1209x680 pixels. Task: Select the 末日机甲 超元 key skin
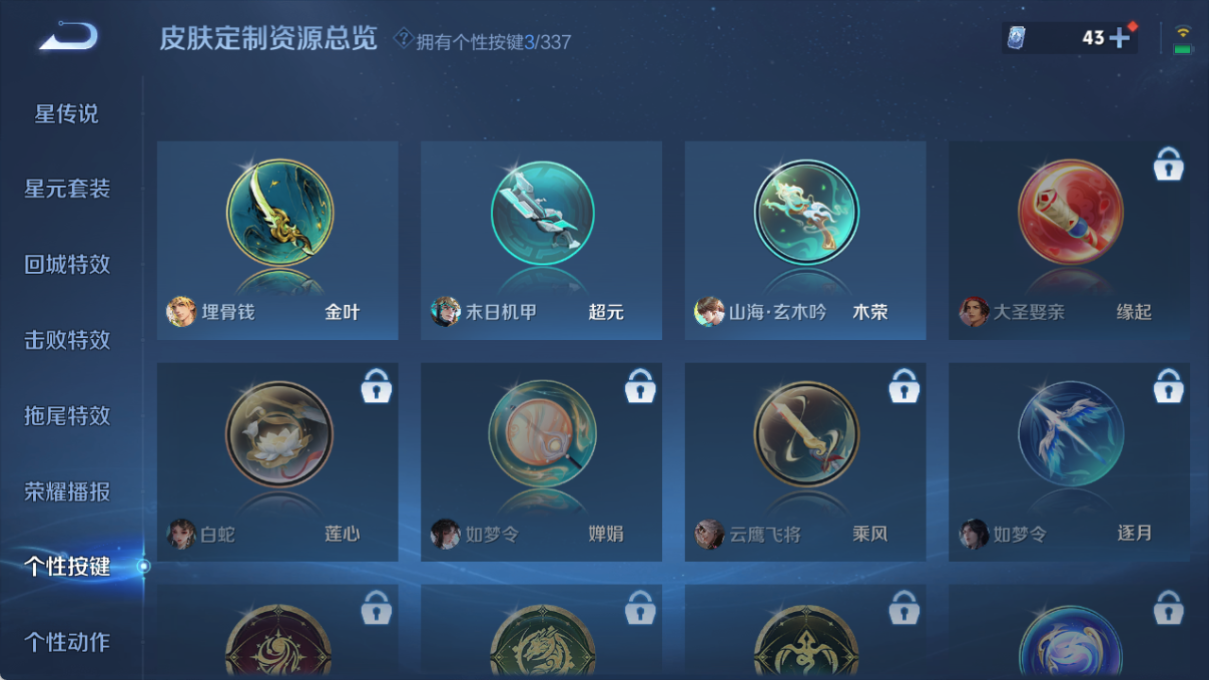click(541, 240)
